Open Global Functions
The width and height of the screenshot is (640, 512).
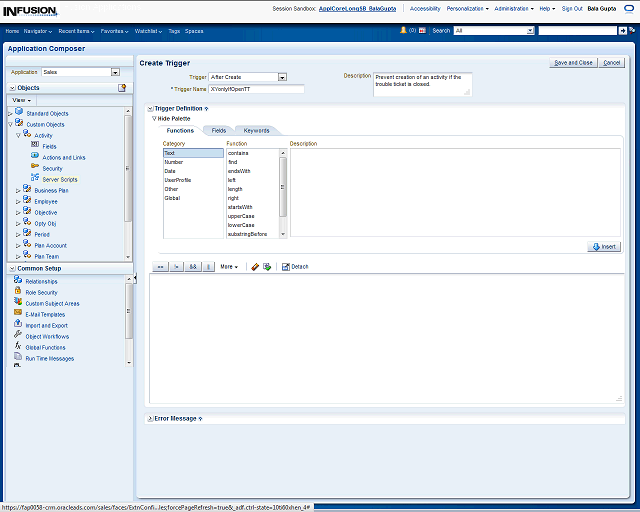point(45,347)
